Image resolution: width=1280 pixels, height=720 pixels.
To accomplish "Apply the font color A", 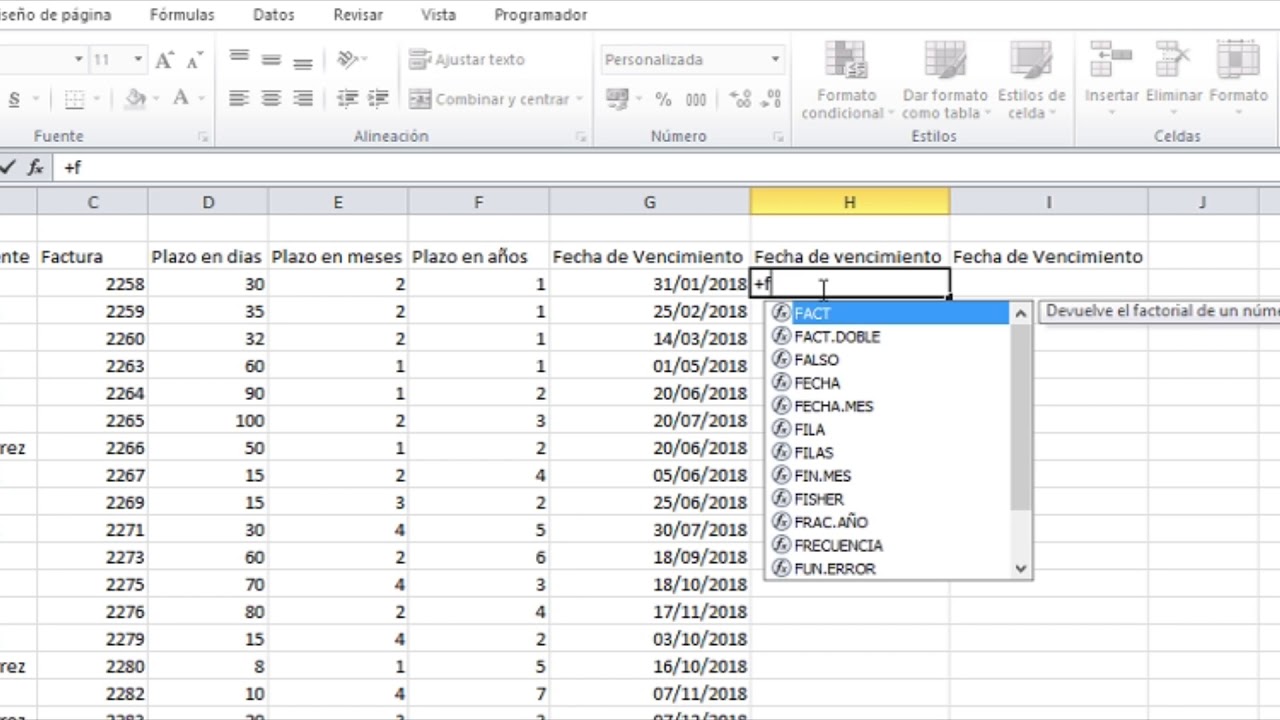I will pos(180,98).
